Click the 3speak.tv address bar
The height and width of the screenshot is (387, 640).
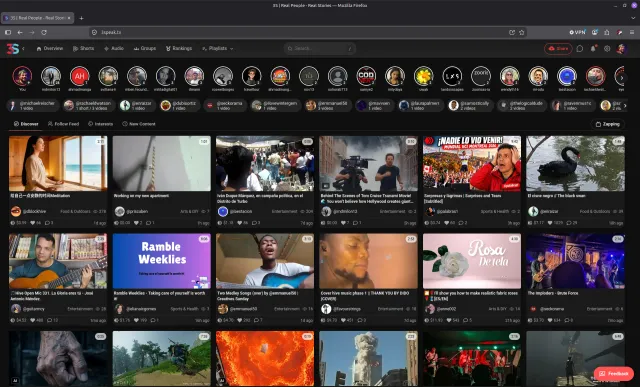[302, 32]
